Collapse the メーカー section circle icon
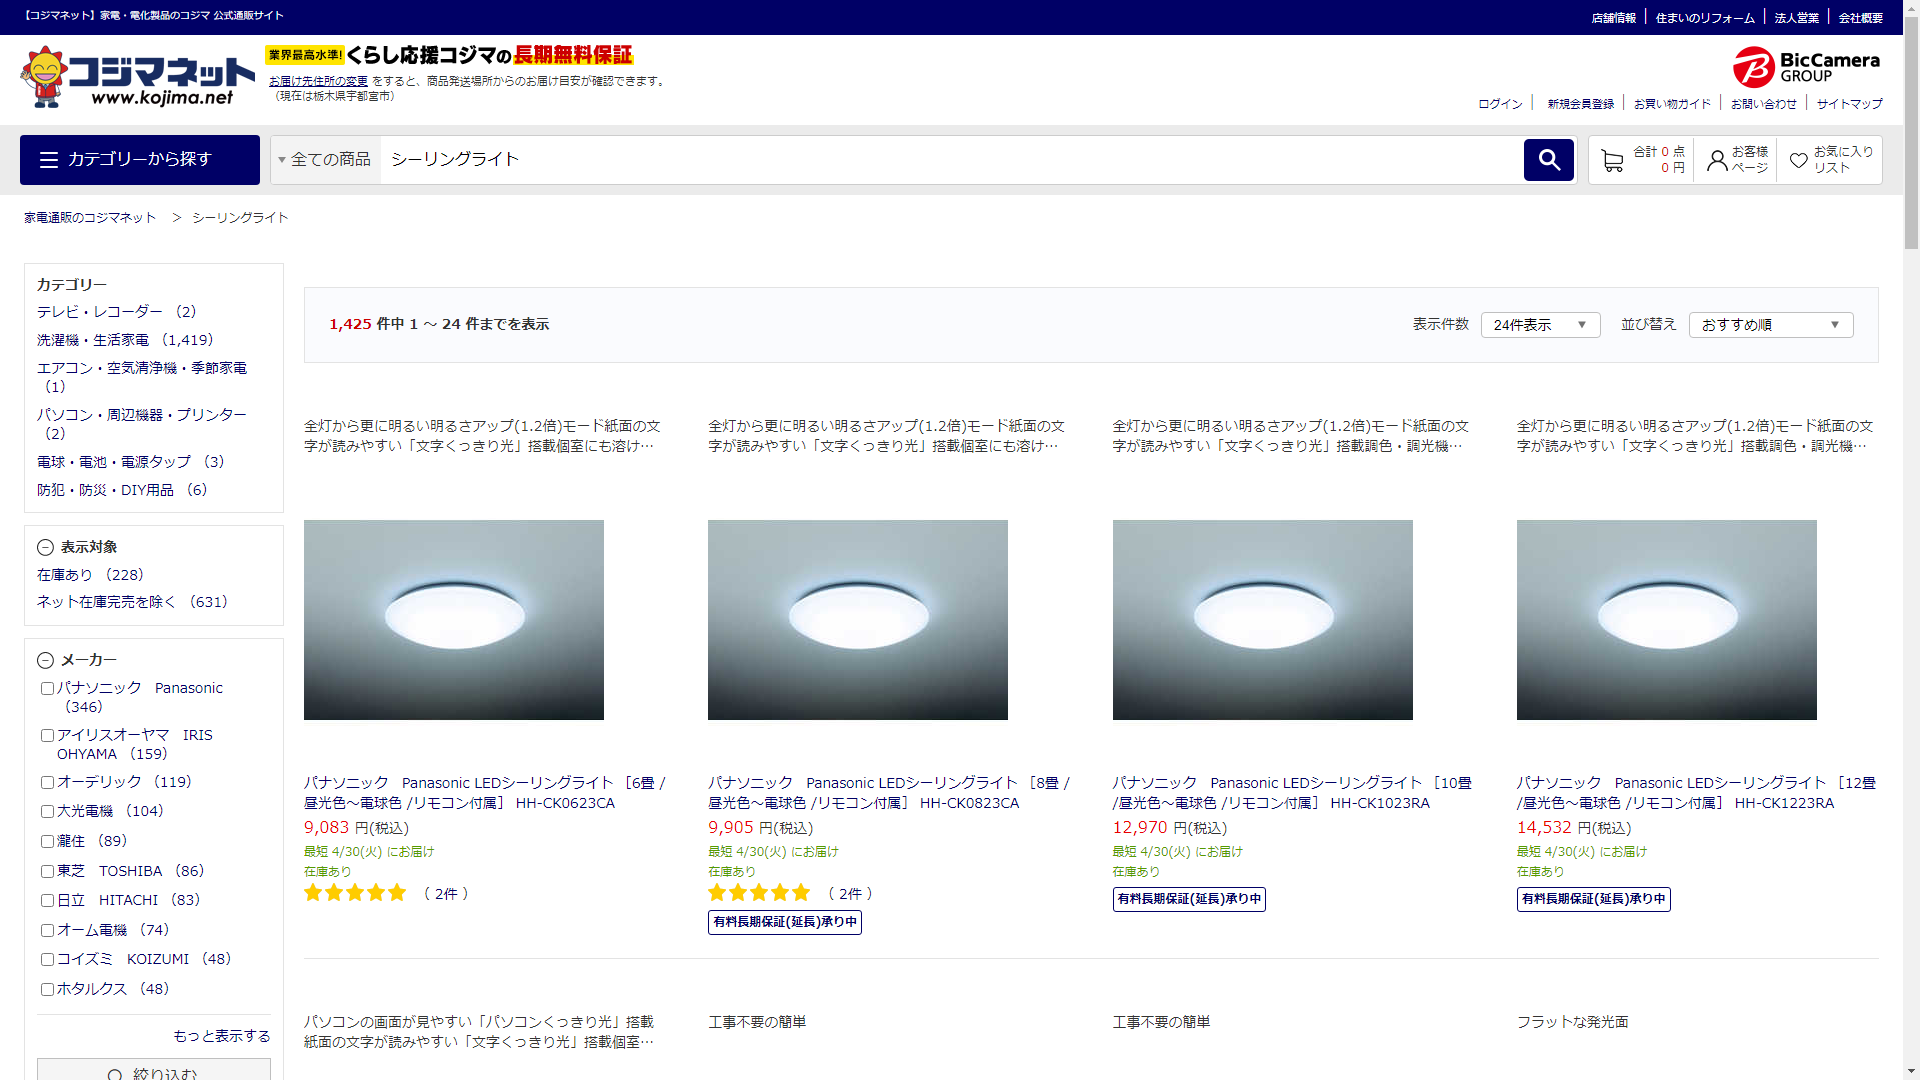 (x=45, y=660)
